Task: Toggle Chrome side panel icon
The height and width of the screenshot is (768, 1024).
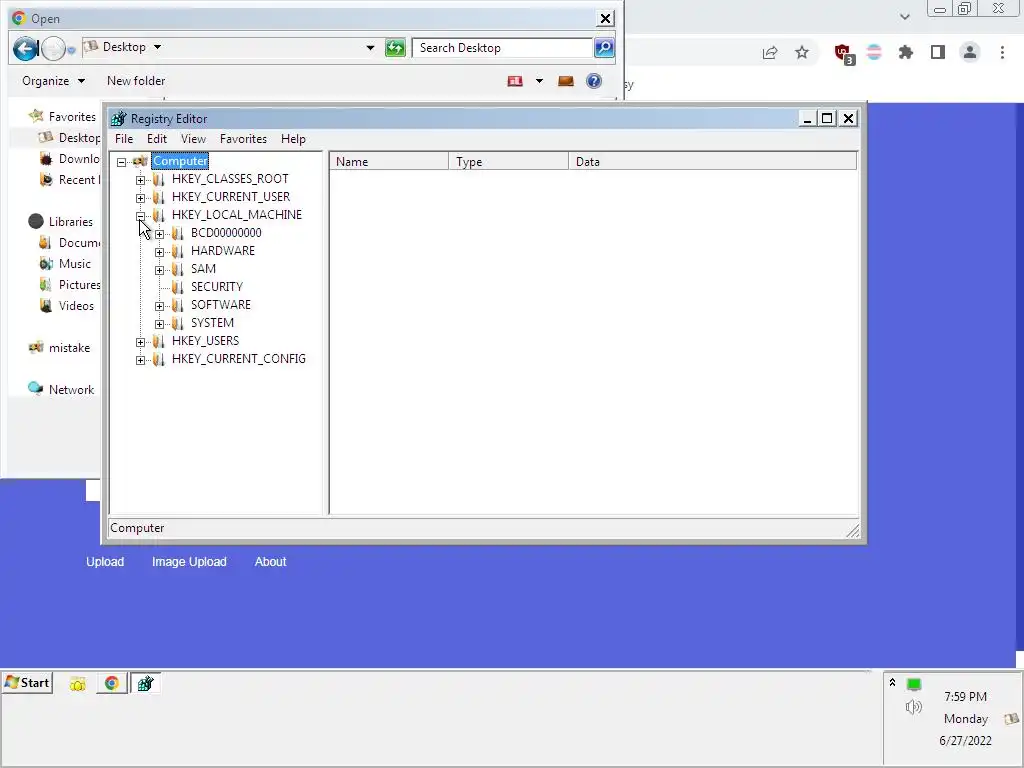Action: click(x=938, y=52)
